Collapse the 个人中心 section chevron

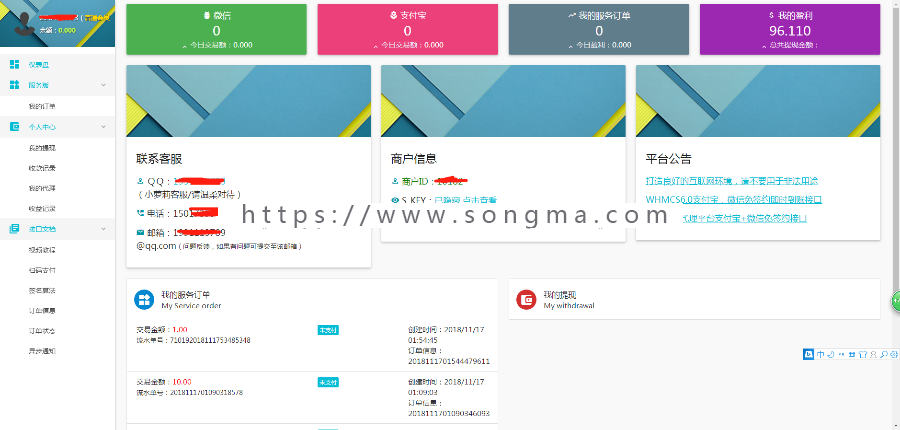(103, 127)
